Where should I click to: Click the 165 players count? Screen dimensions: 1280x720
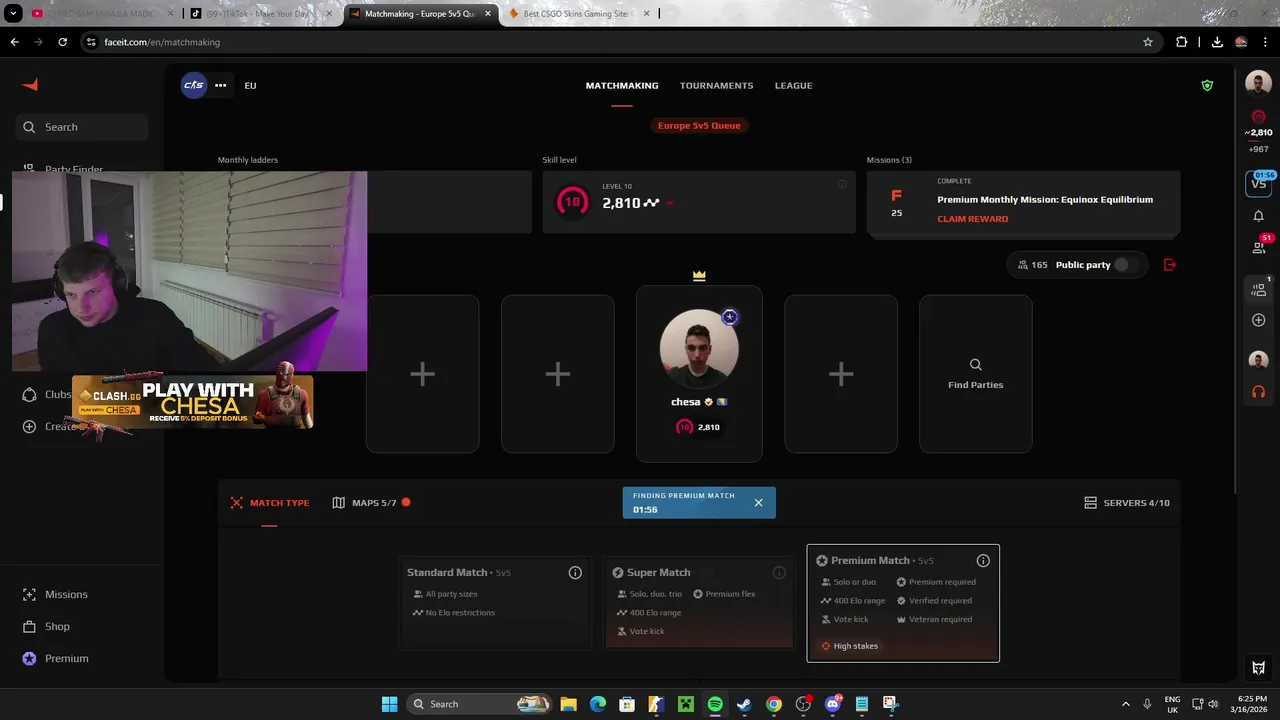coord(1032,265)
